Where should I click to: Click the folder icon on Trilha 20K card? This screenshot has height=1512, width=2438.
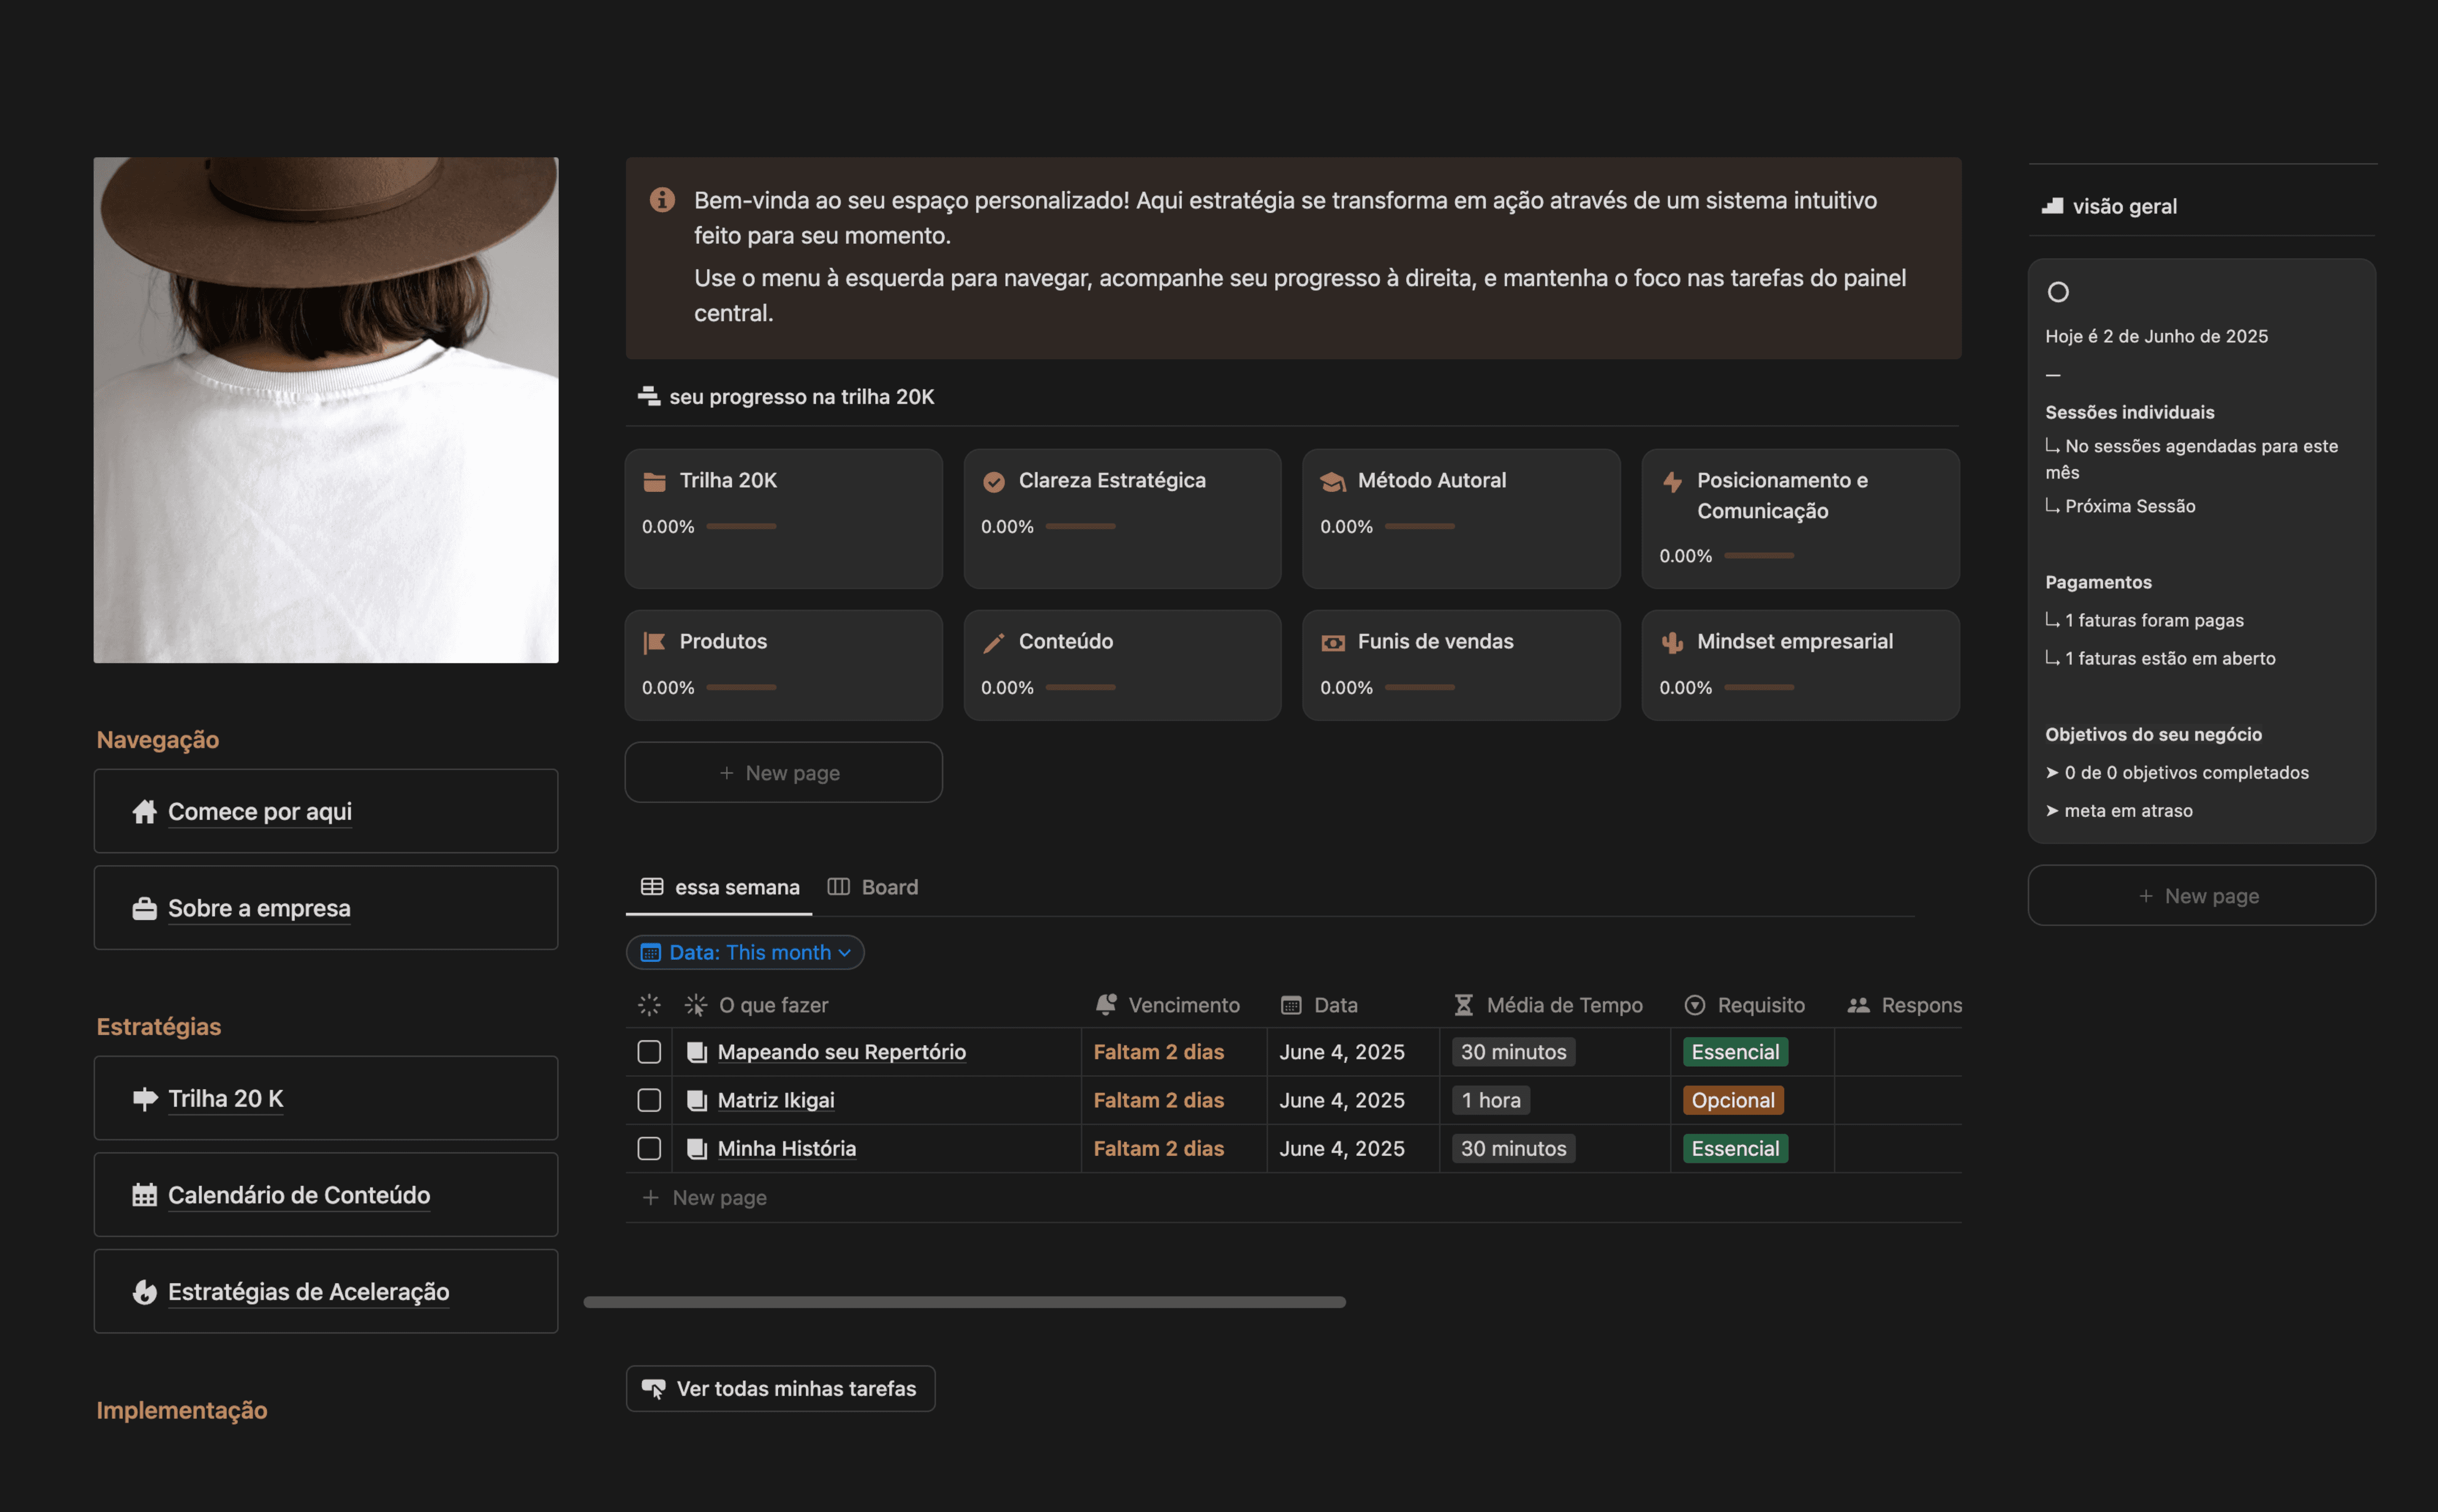(654, 481)
